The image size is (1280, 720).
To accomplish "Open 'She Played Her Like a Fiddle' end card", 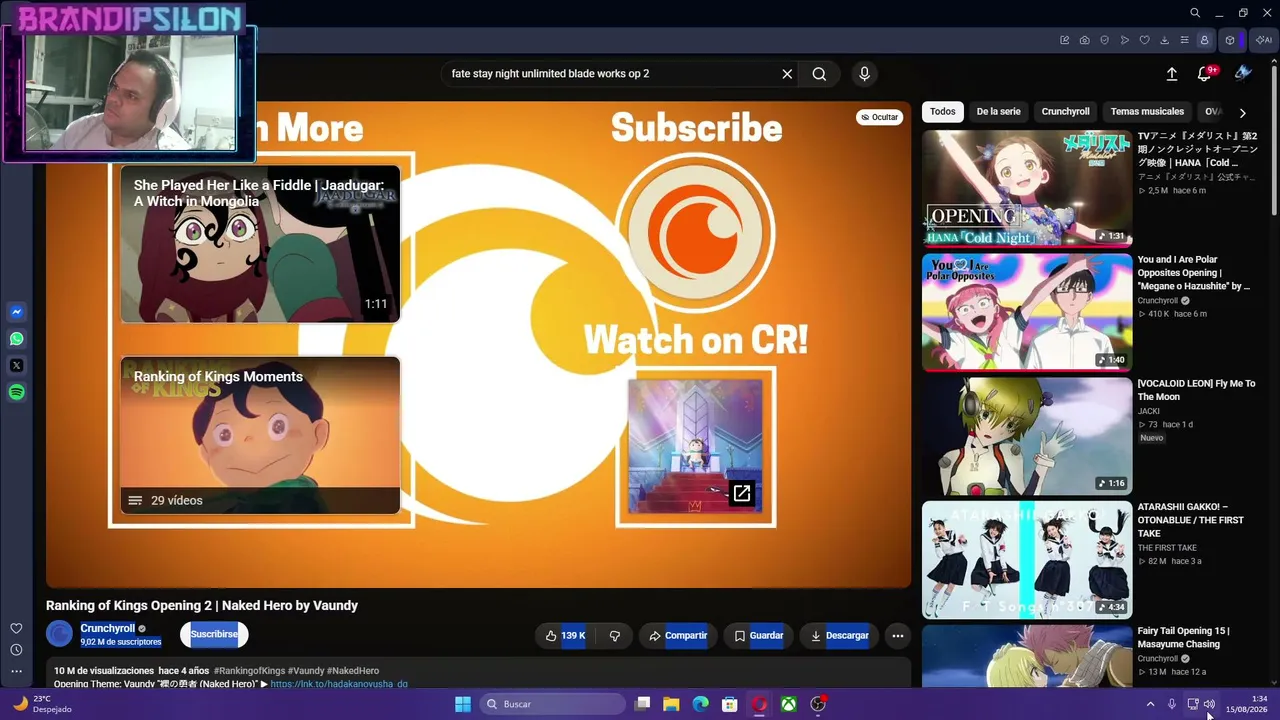I will coord(260,244).
